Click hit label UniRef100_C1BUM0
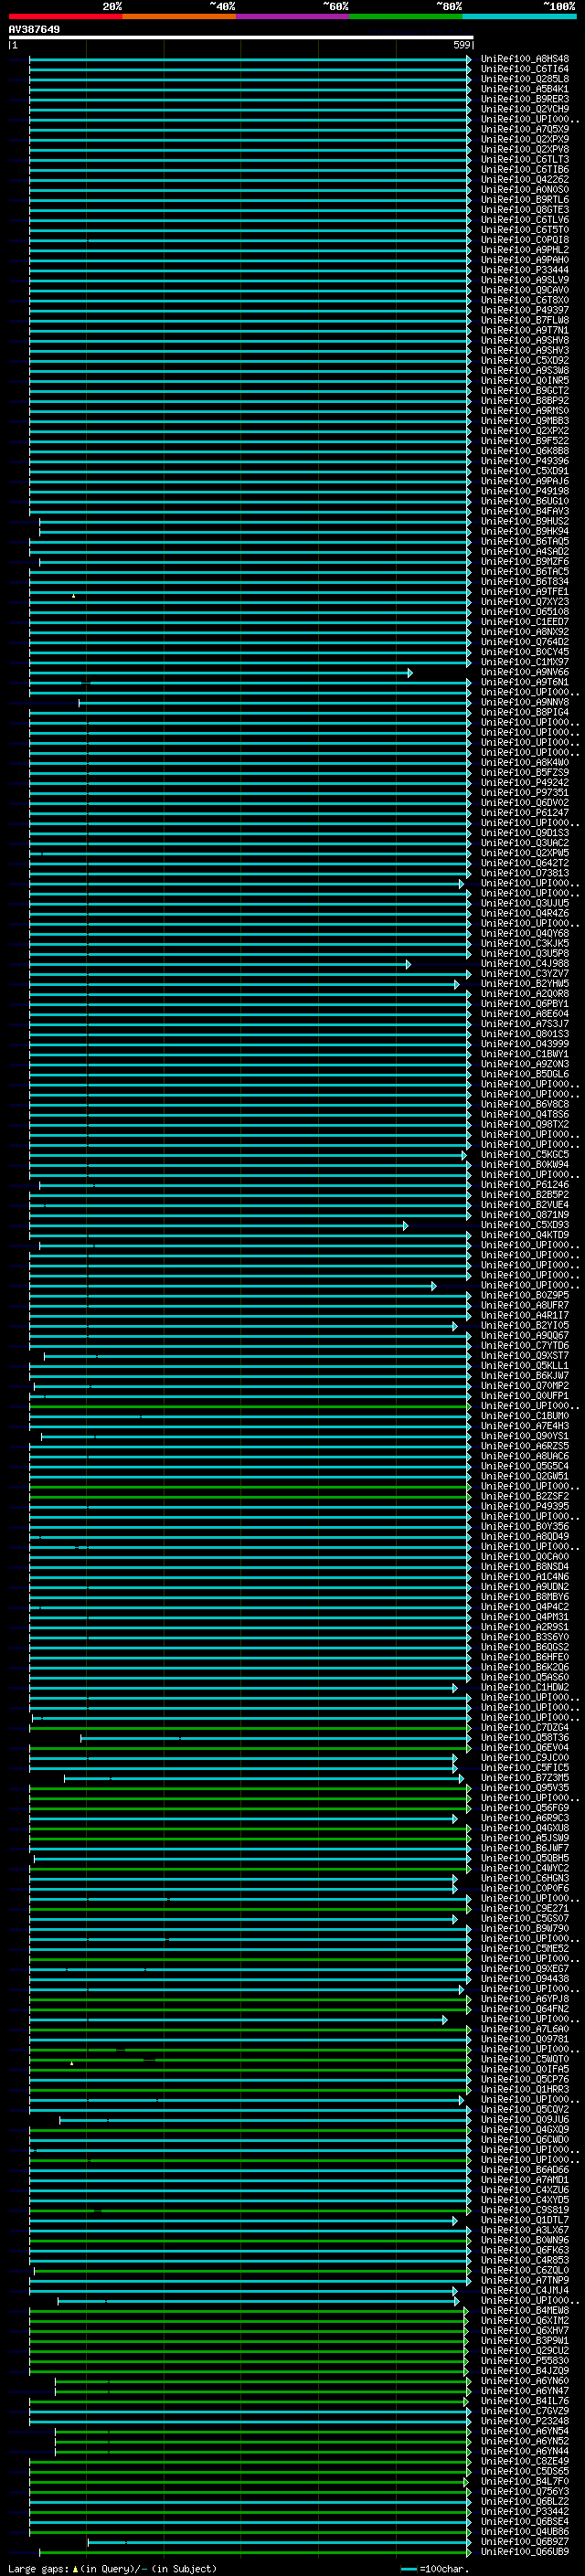585x2576 pixels. pos(524,1416)
